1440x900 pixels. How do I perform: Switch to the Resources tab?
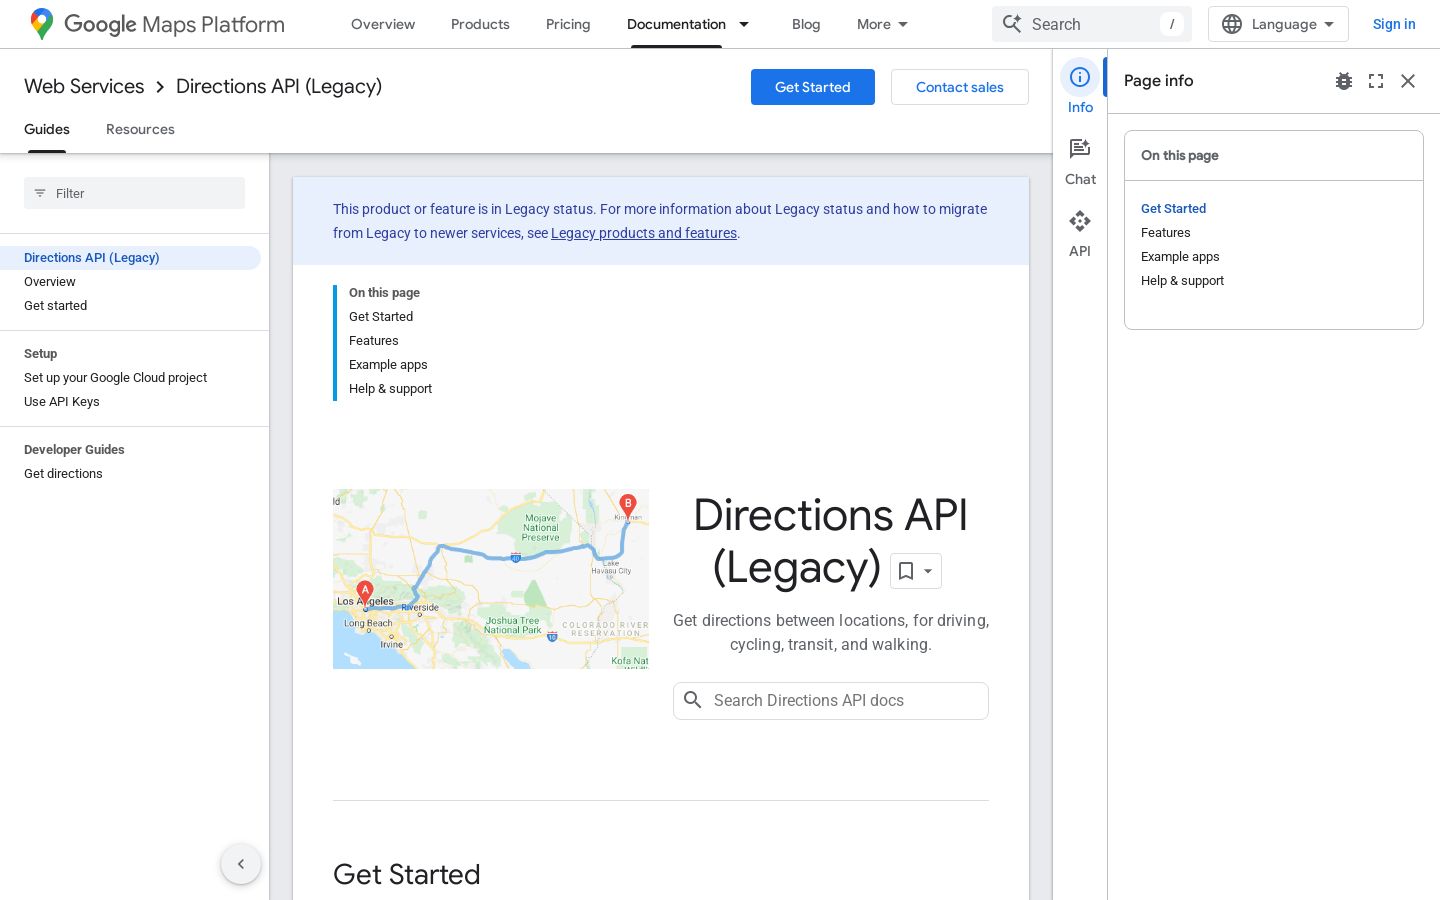pyautogui.click(x=140, y=129)
